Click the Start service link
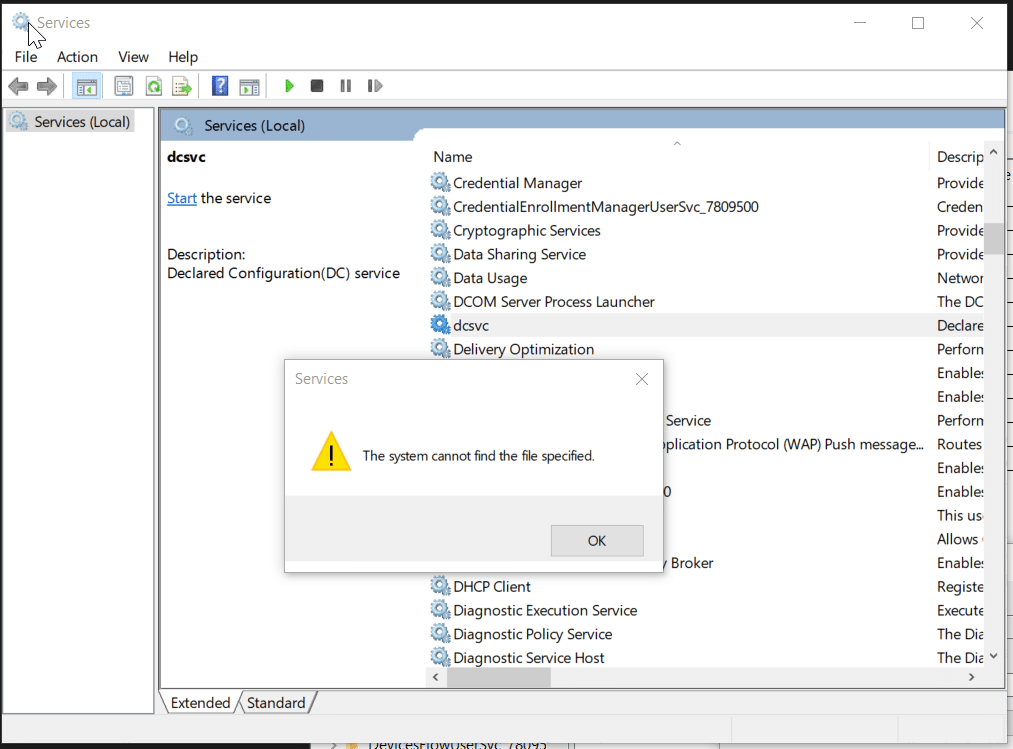This screenshot has height=749, width=1013. point(181,198)
